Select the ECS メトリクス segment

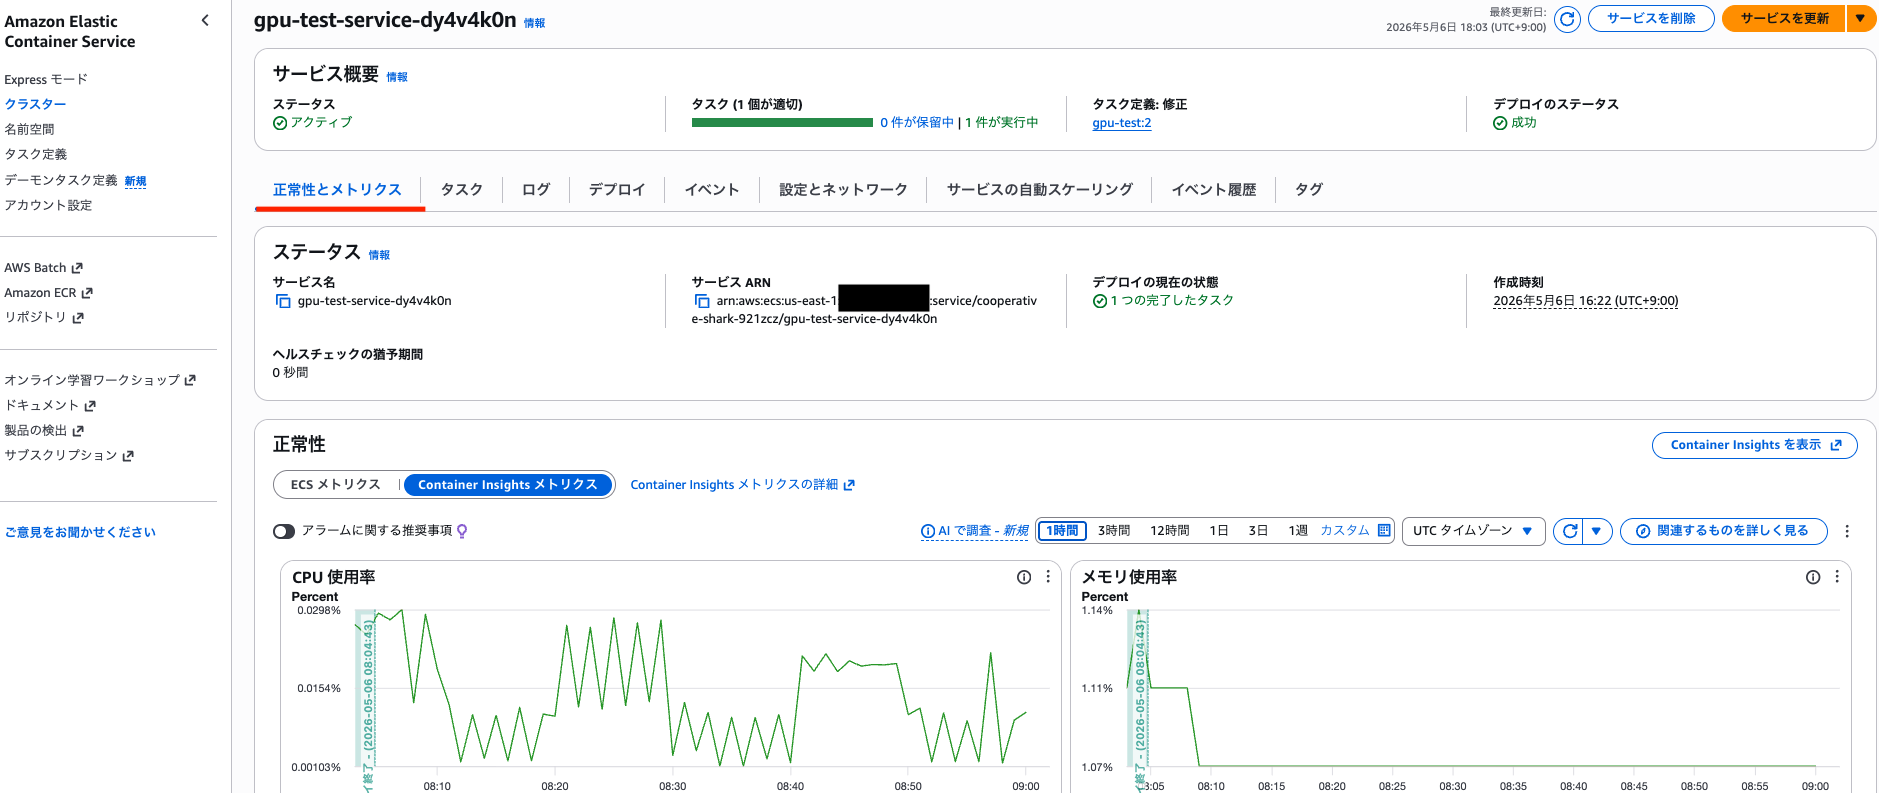coord(336,484)
